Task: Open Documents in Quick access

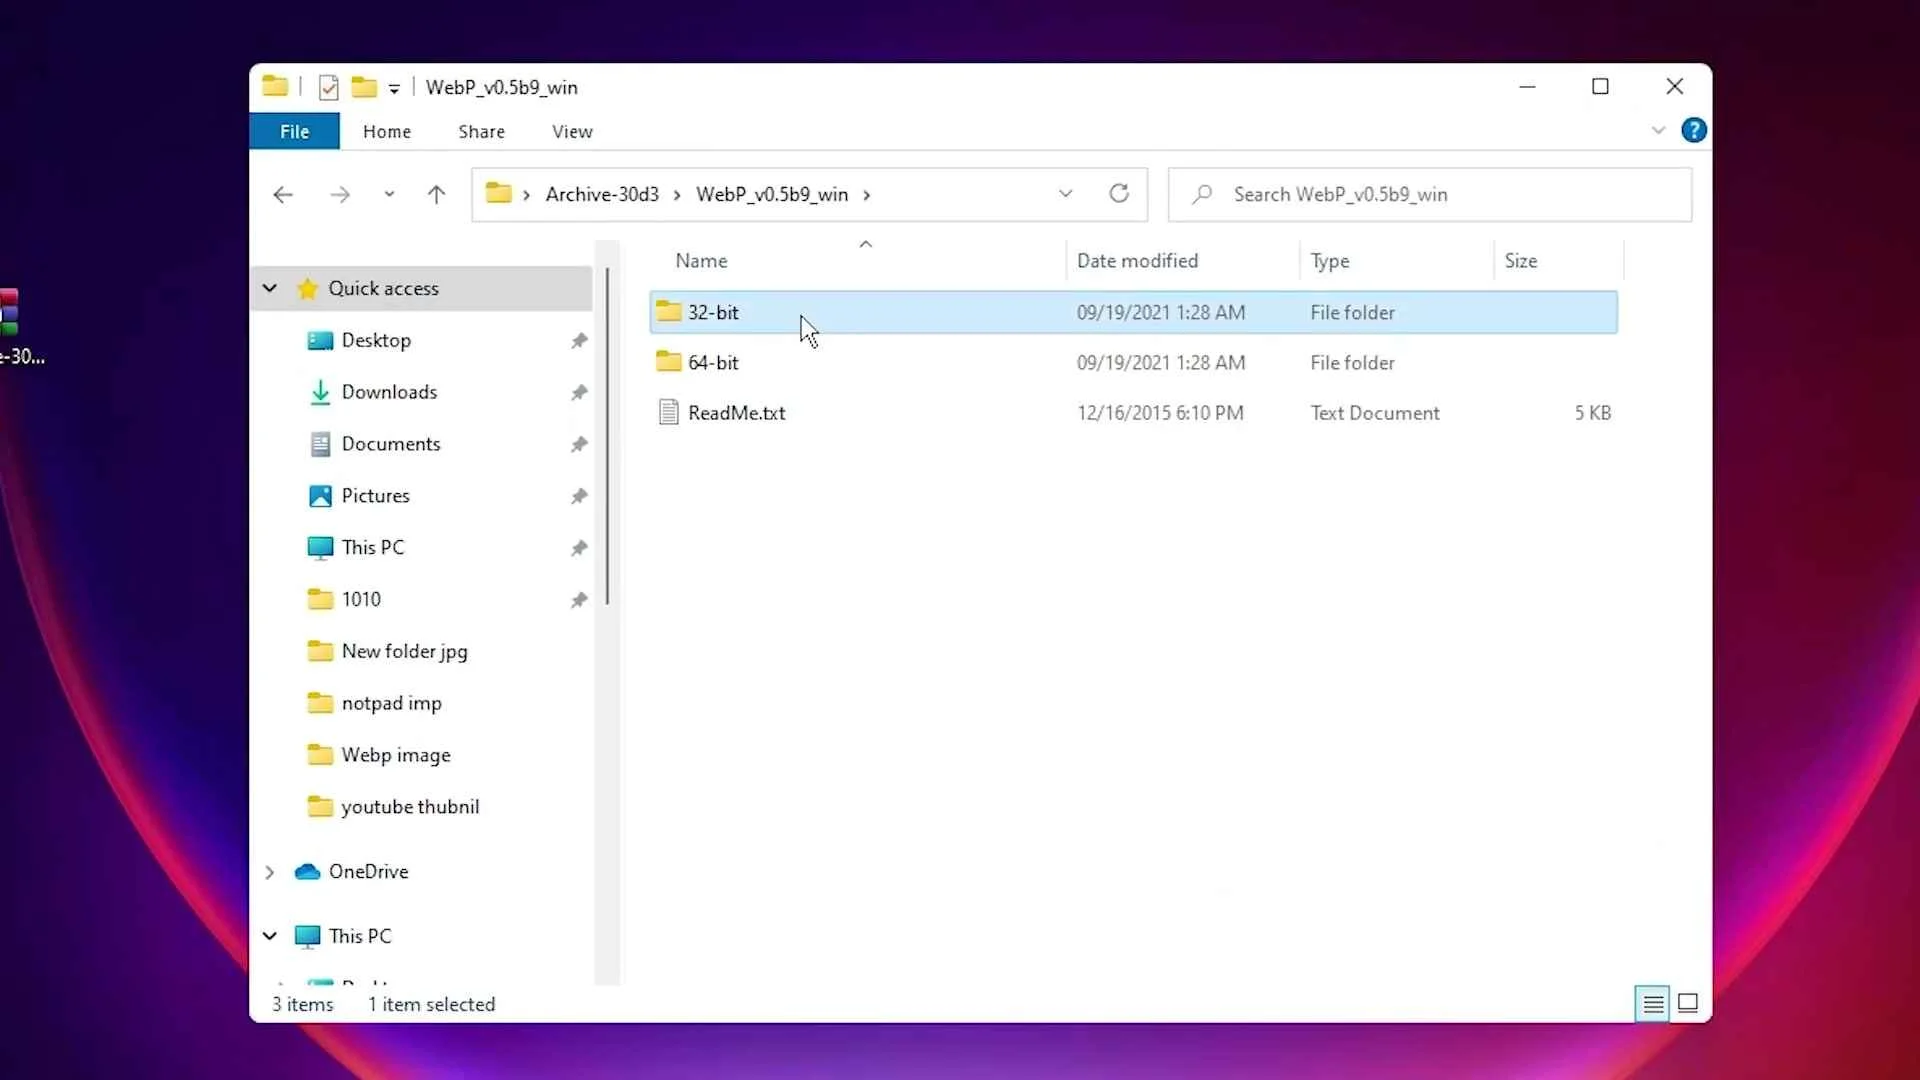Action: click(391, 444)
